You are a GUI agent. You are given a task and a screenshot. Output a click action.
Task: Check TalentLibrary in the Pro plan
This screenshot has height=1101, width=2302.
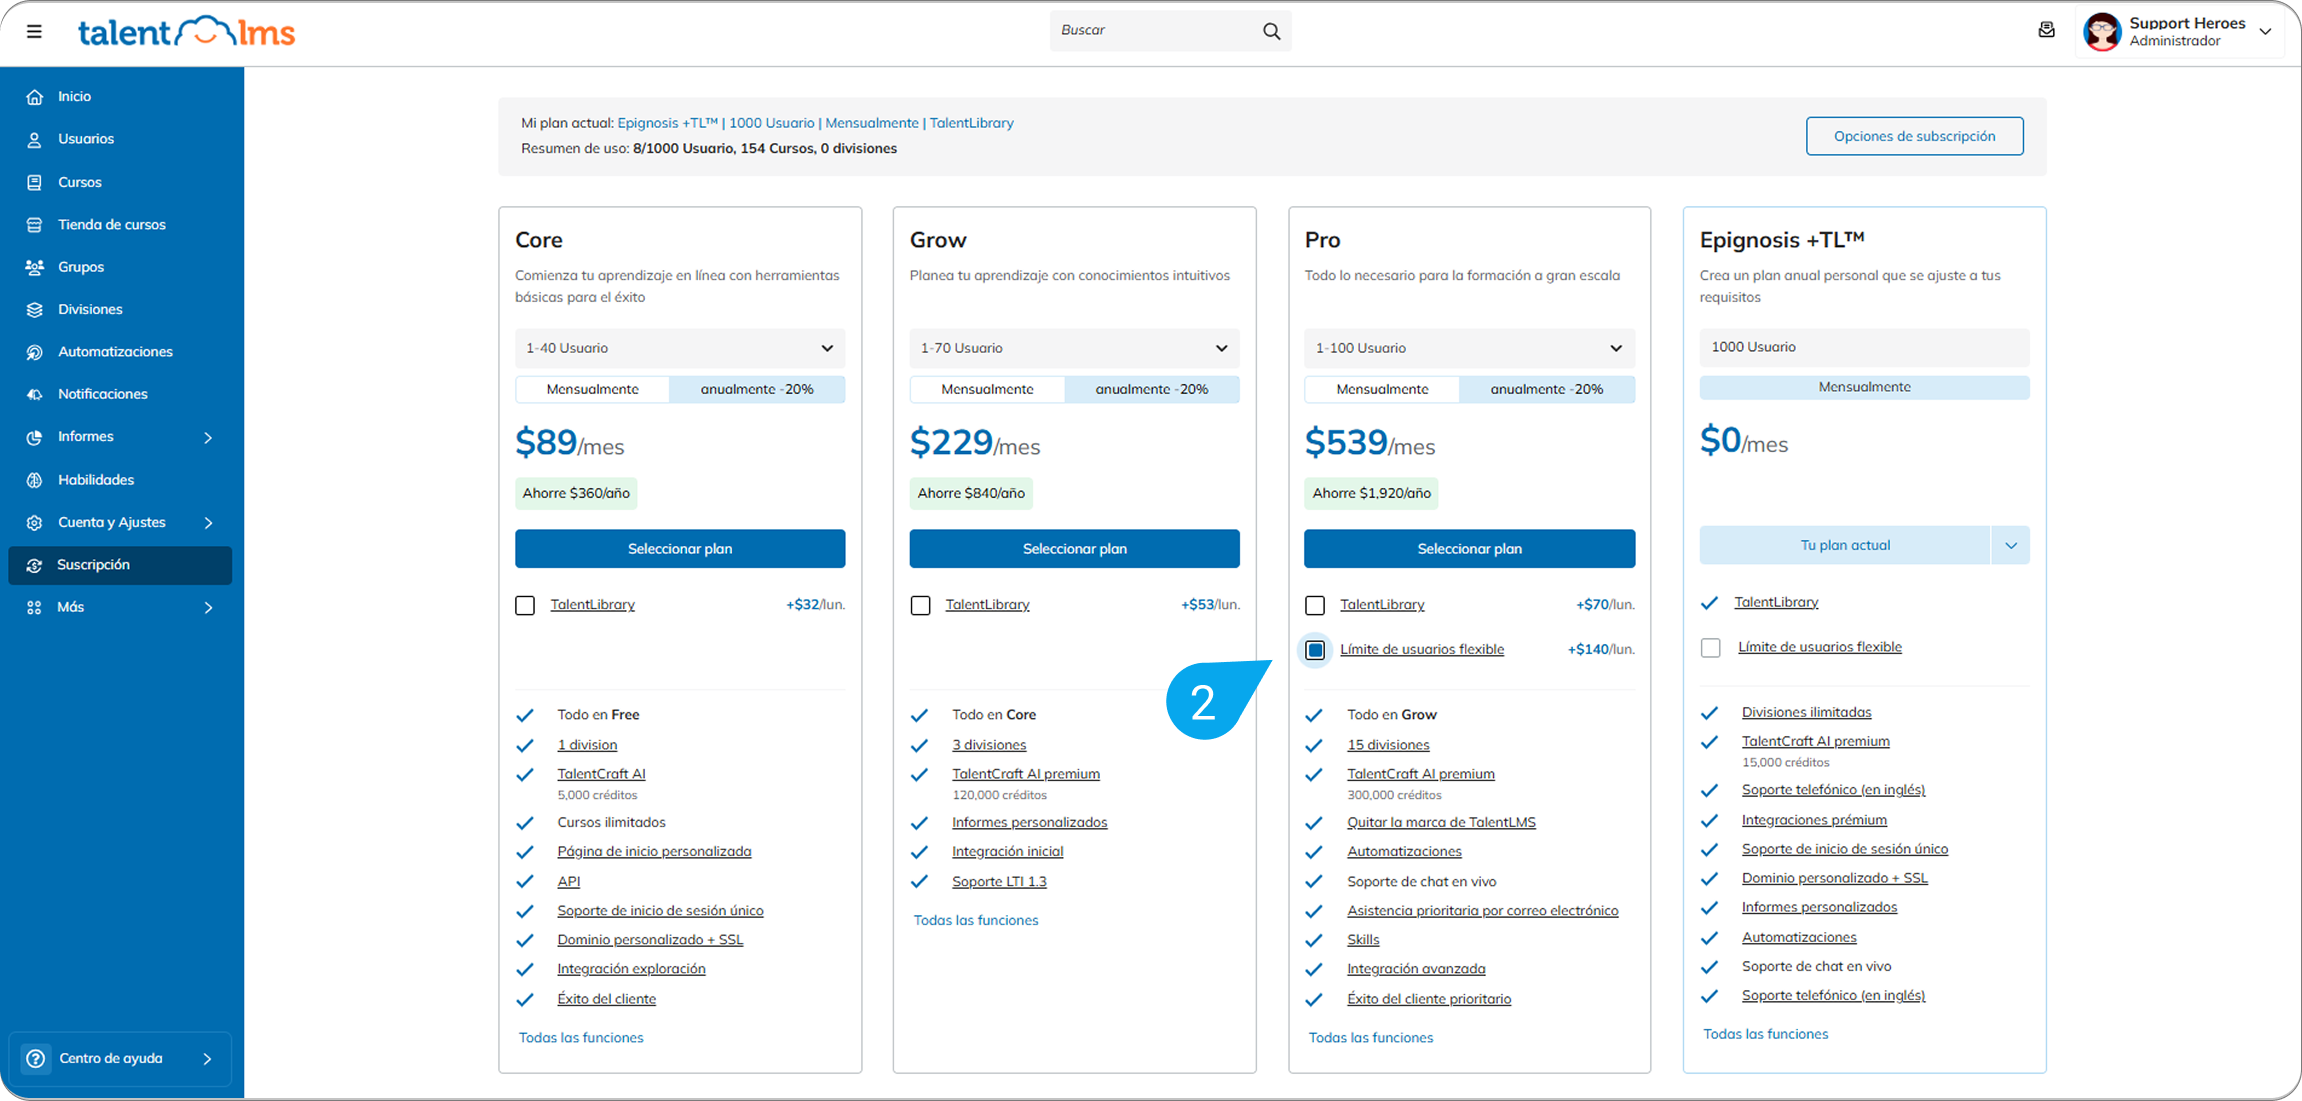1315,605
